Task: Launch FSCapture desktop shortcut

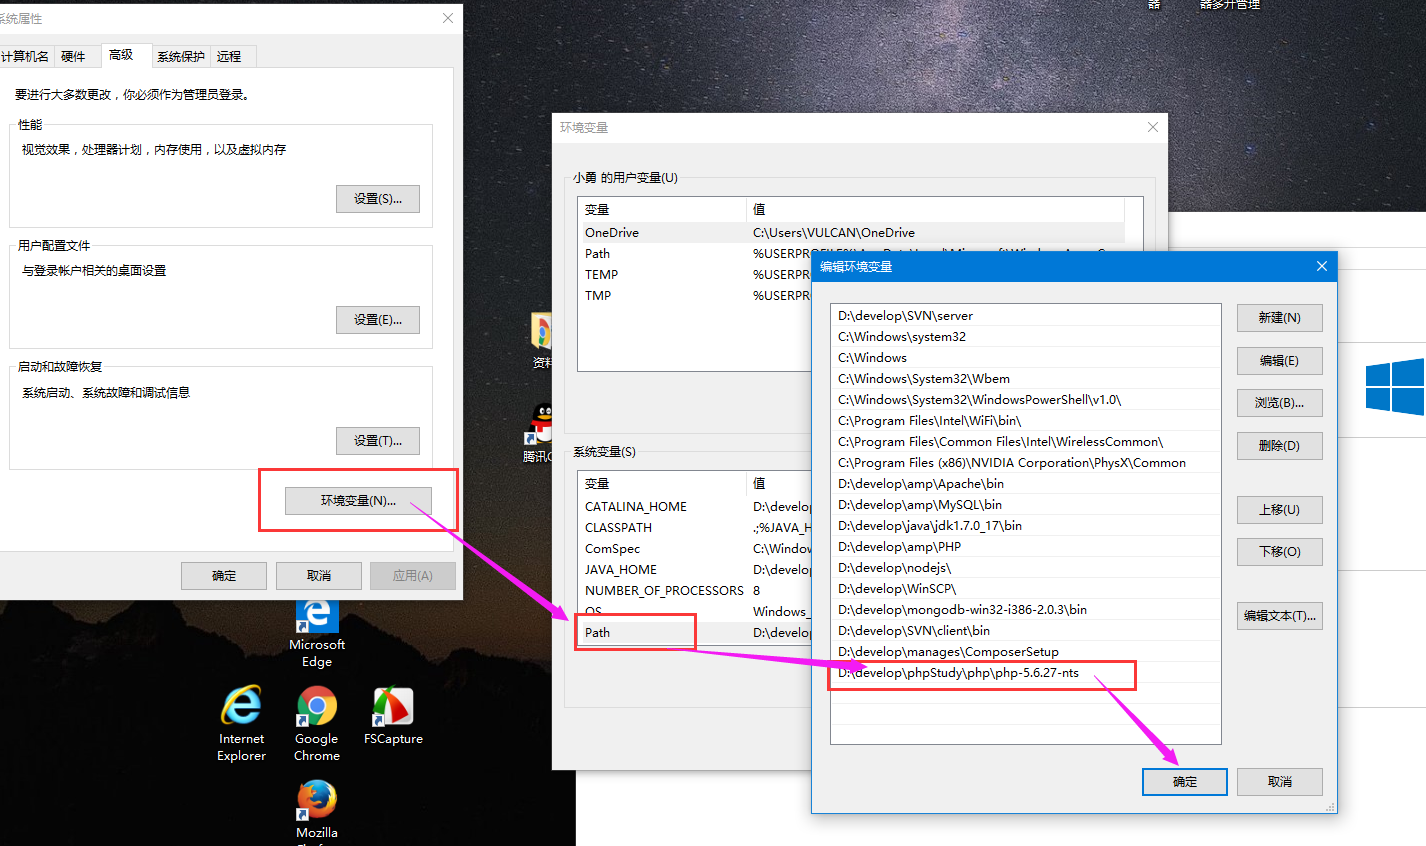Action: point(393,708)
